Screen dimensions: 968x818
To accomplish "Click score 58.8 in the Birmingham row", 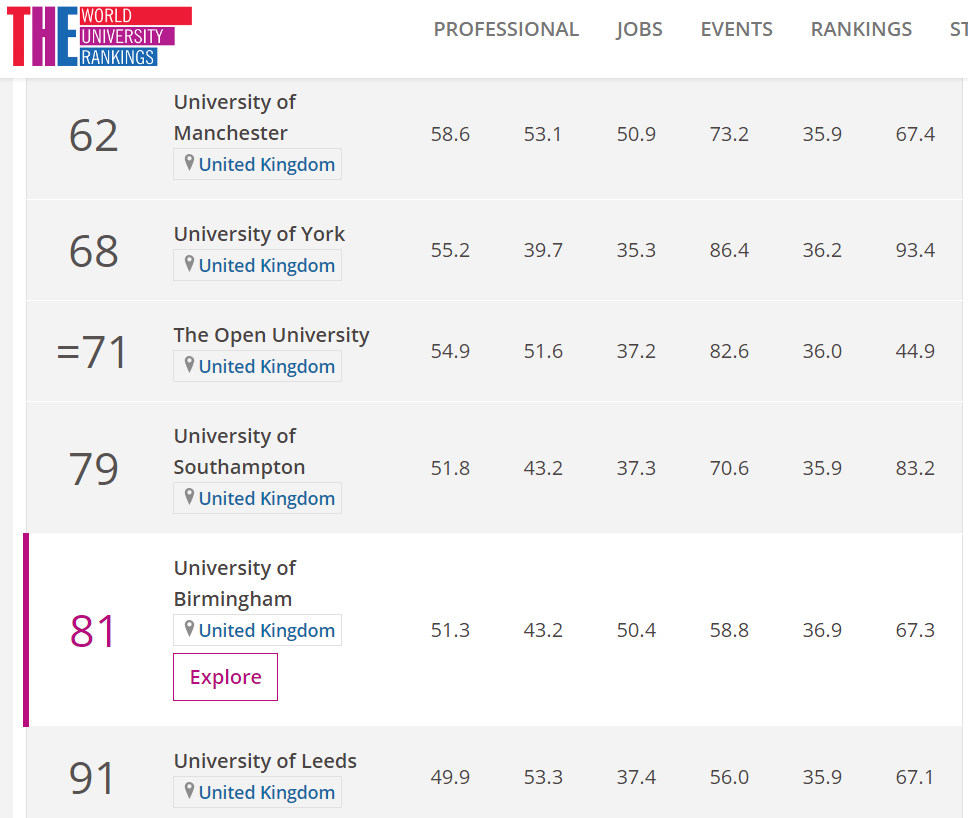I will (729, 630).
